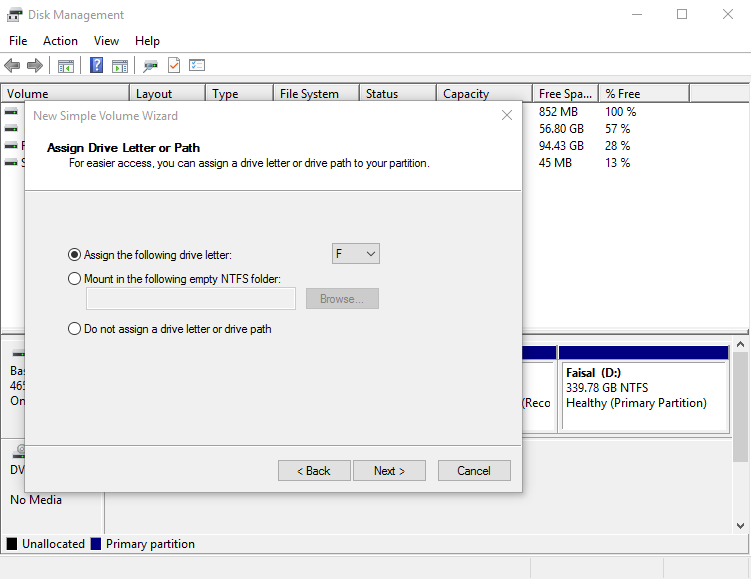Select the Faisal (D:) partition block
The width and height of the screenshot is (751, 579).
(x=643, y=395)
